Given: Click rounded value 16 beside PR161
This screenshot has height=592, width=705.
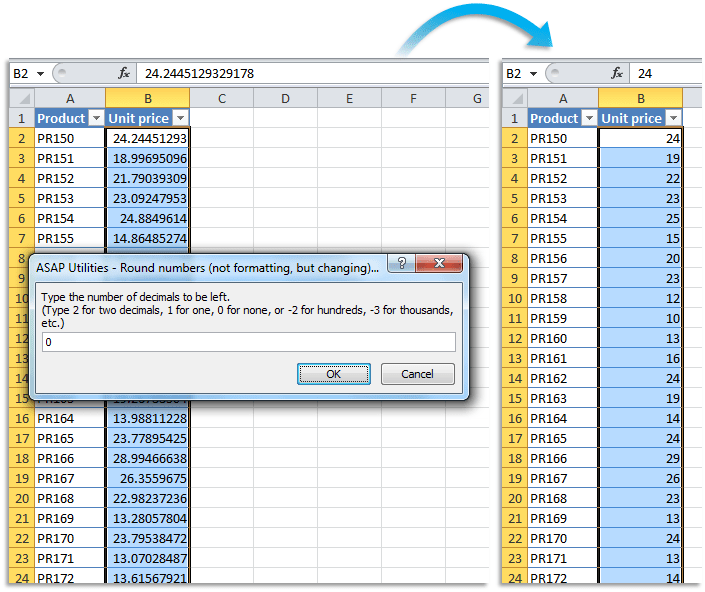Looking at the screenshot, I should (640, 358).
